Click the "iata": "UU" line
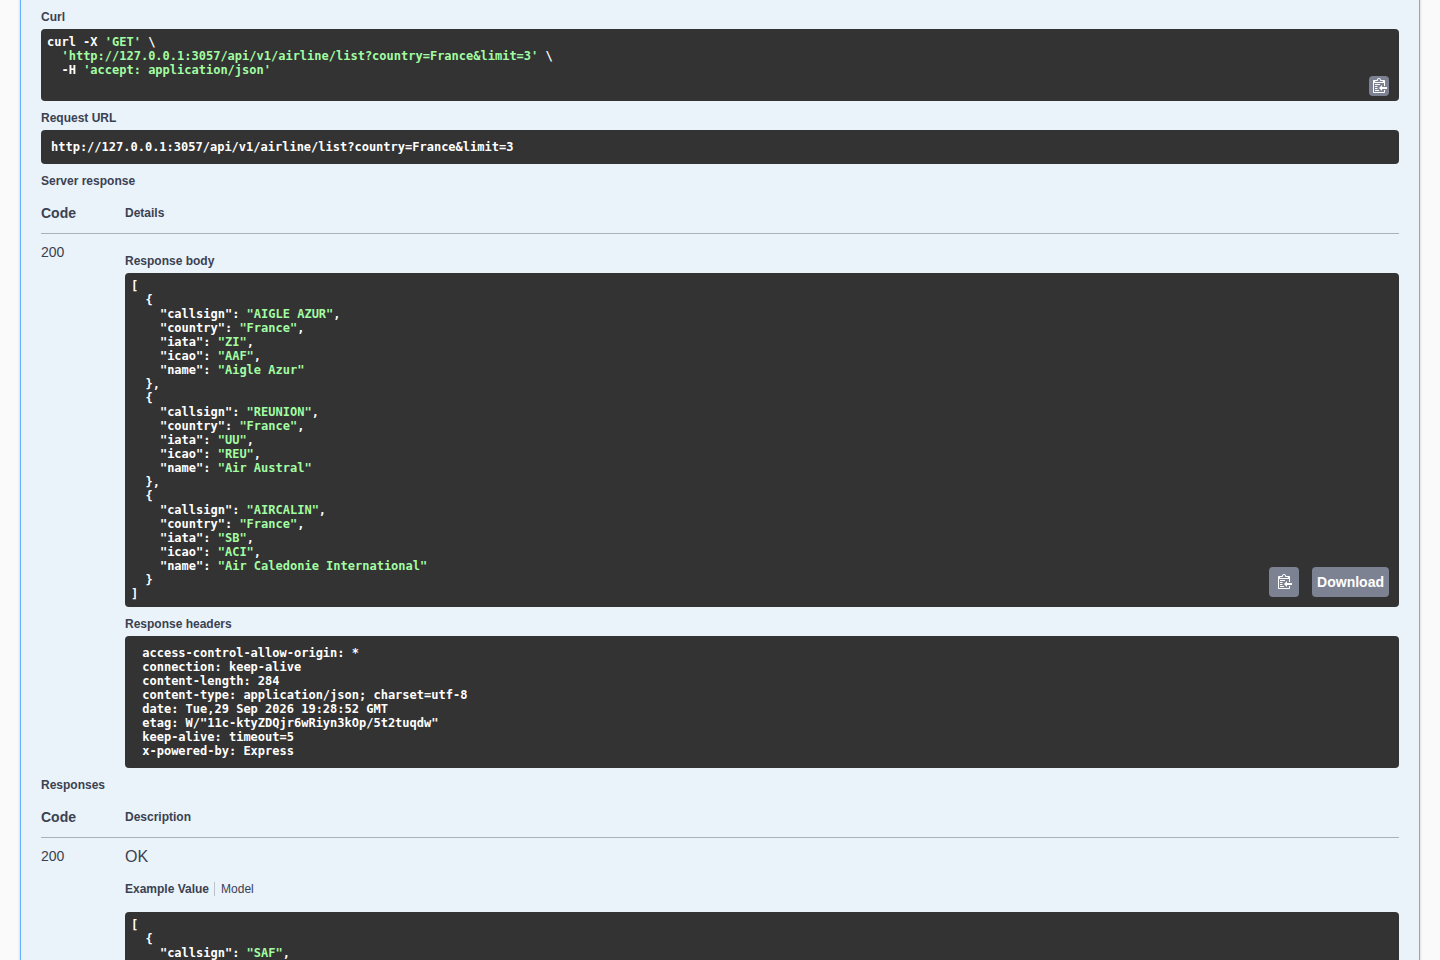This screenshot has height=960, width=1440. click(206, 440)
